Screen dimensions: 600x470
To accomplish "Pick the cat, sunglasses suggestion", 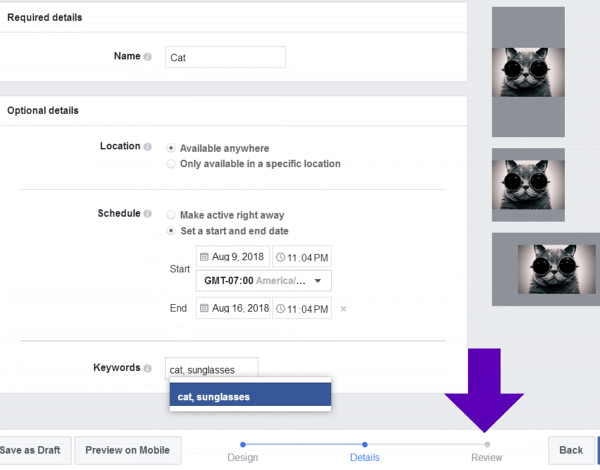I will 250,396.
